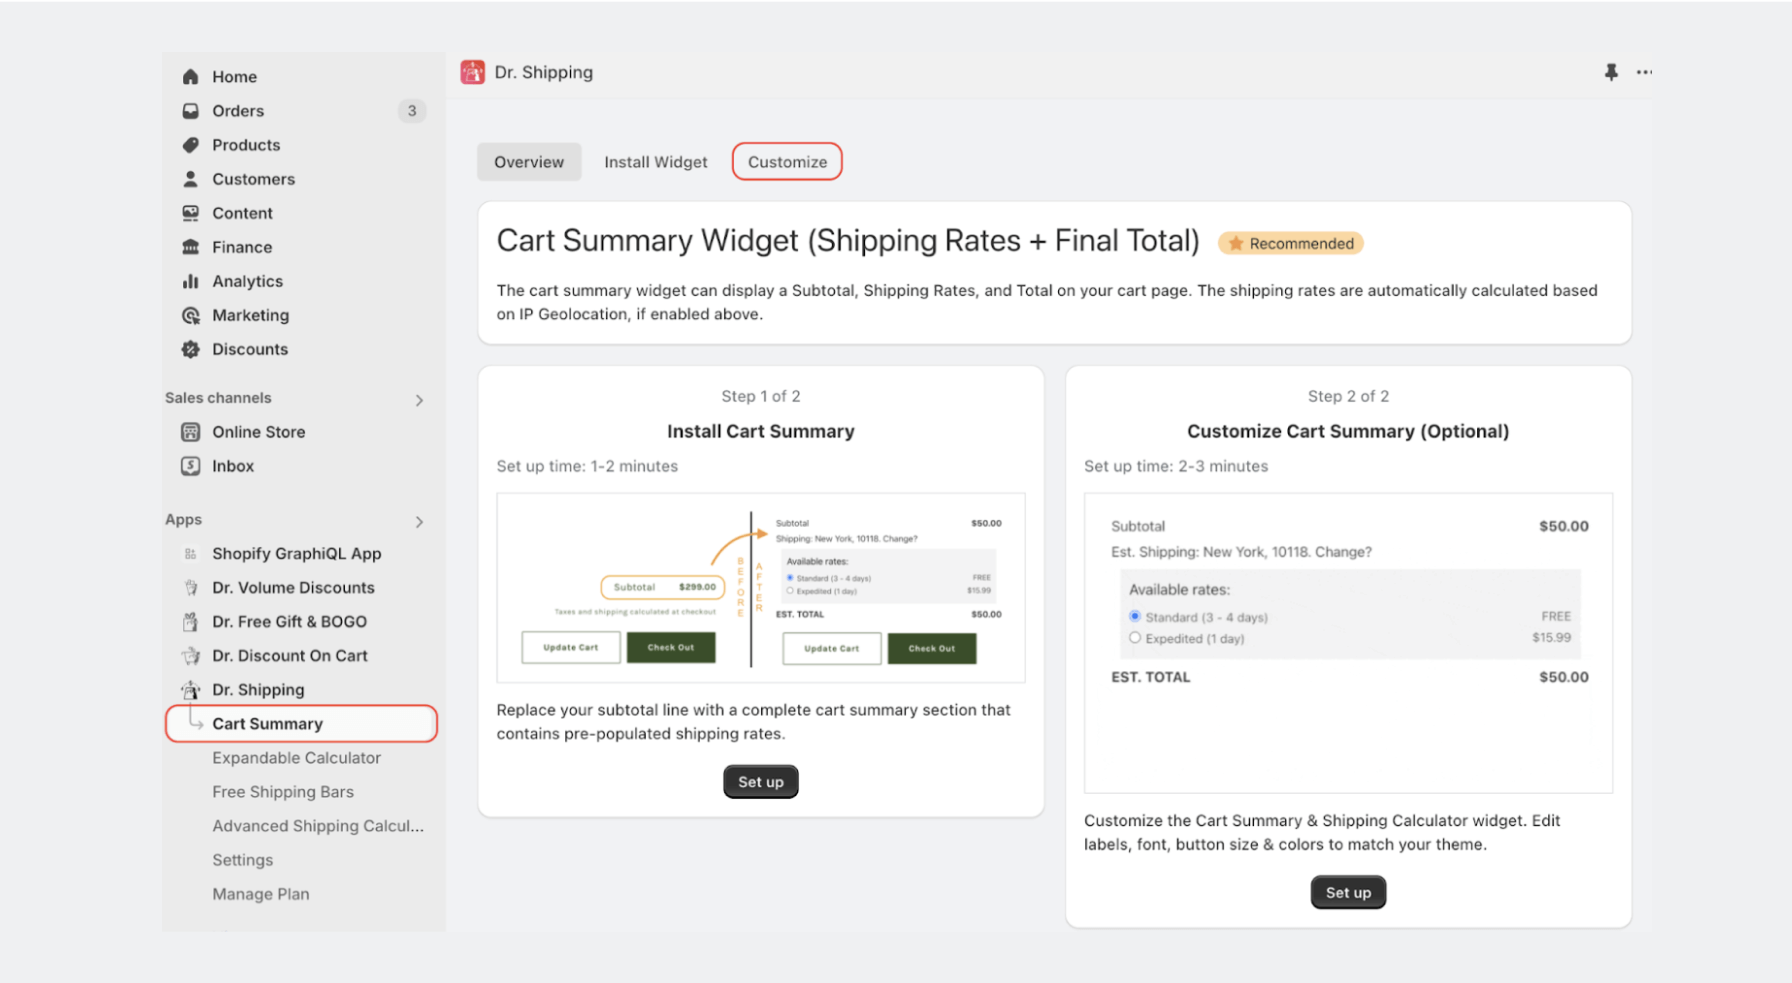Go to Products page

coord(246,145)
